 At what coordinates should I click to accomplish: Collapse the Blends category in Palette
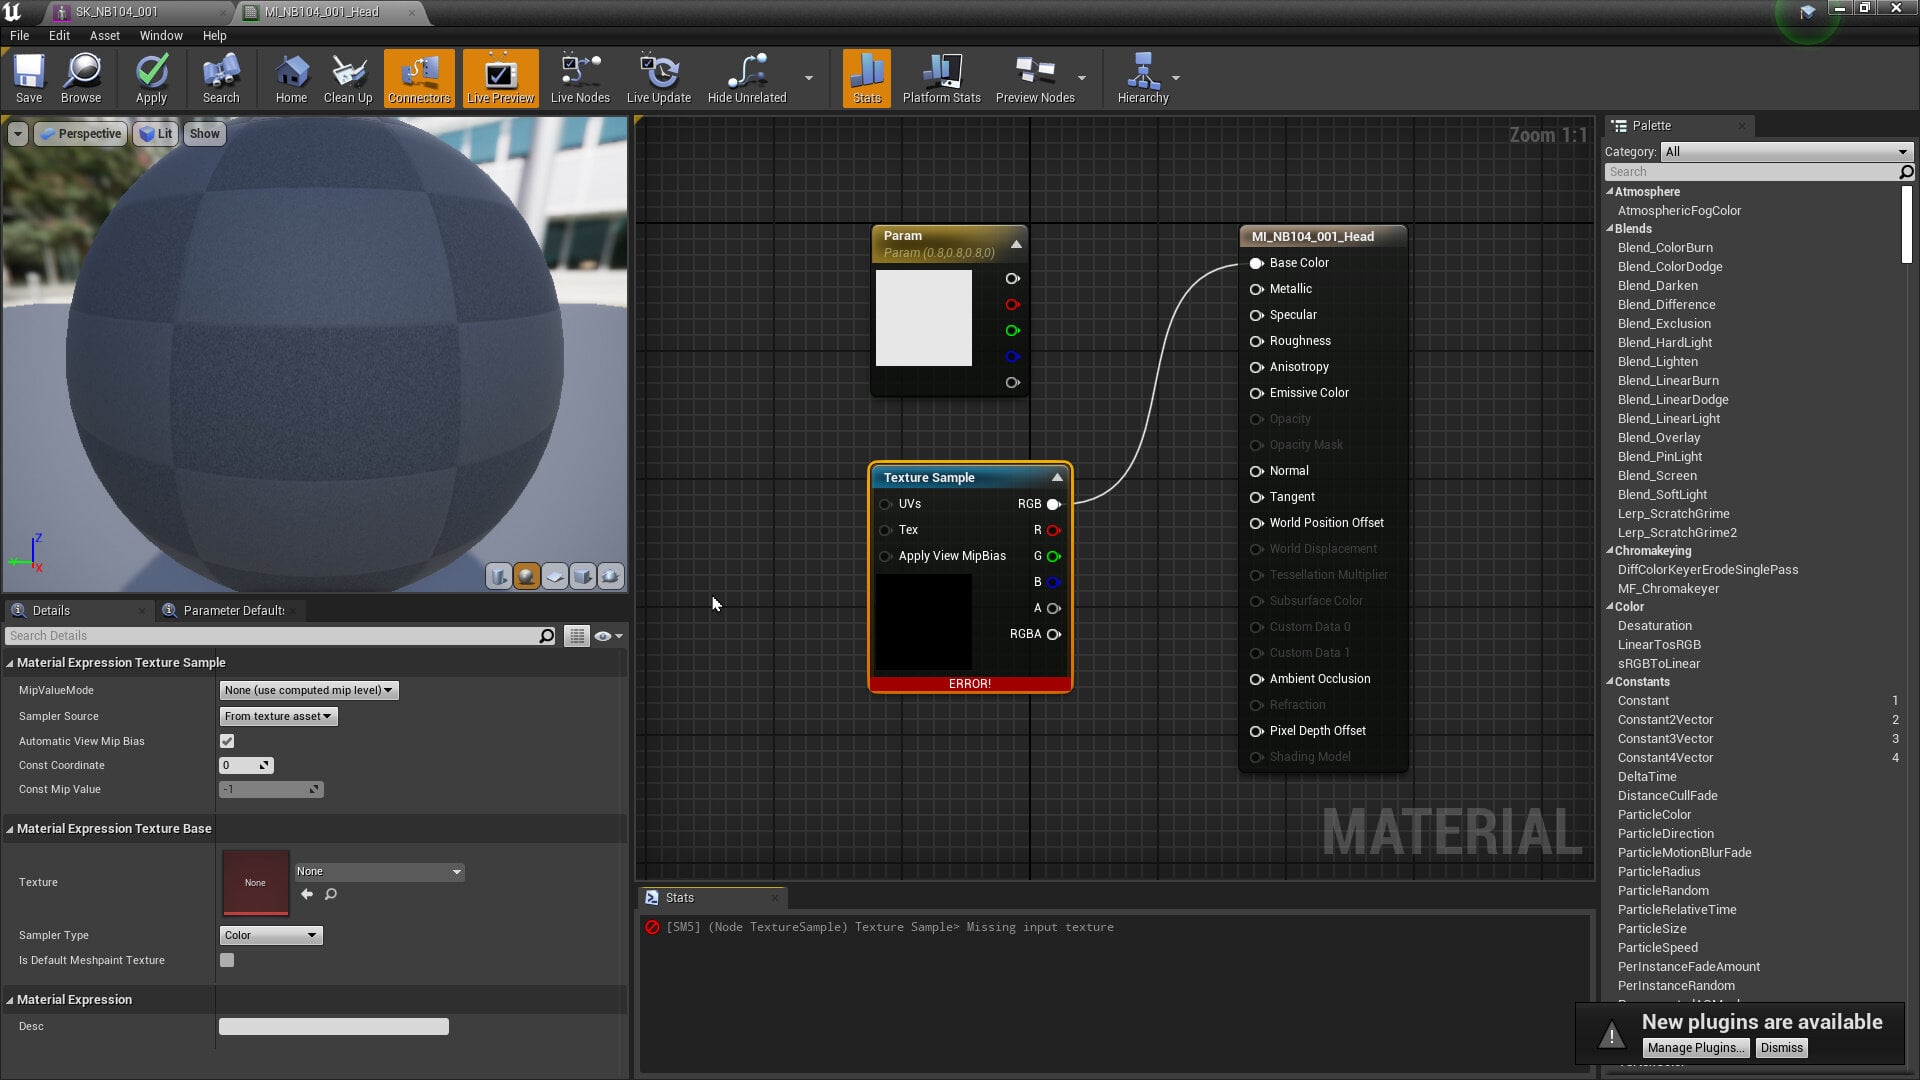[1610, 229]
